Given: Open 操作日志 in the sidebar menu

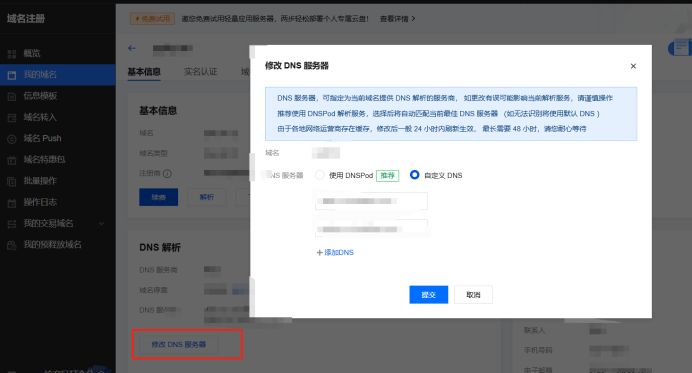Looking at the screenshot, I should pos(40,202).
